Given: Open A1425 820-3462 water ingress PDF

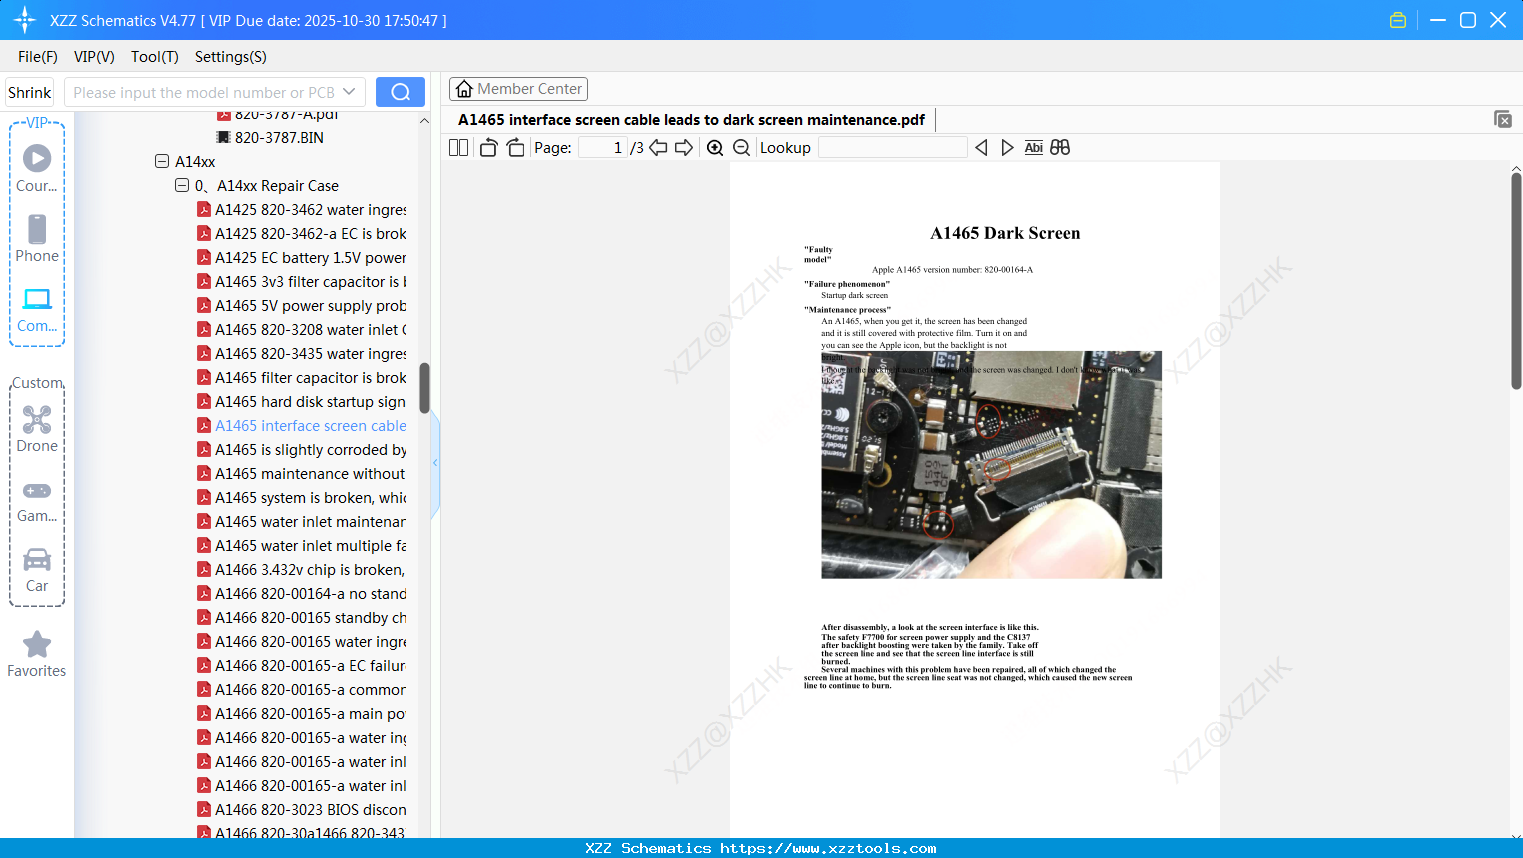Looking at the screenshot, I should (302, 210).
